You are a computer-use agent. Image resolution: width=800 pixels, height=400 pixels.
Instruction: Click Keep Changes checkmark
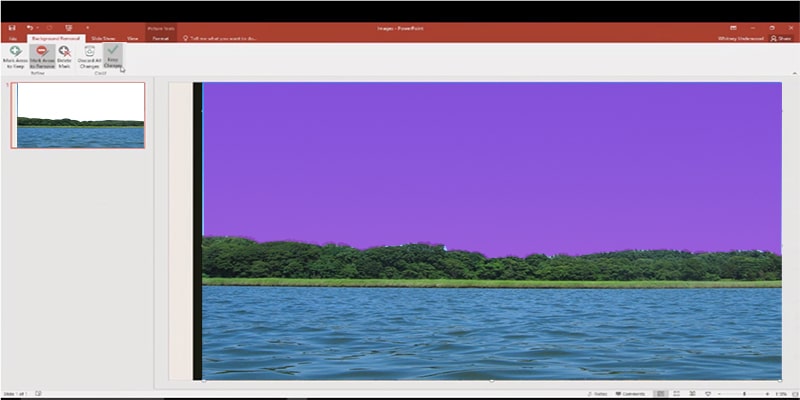click(113, 56)
